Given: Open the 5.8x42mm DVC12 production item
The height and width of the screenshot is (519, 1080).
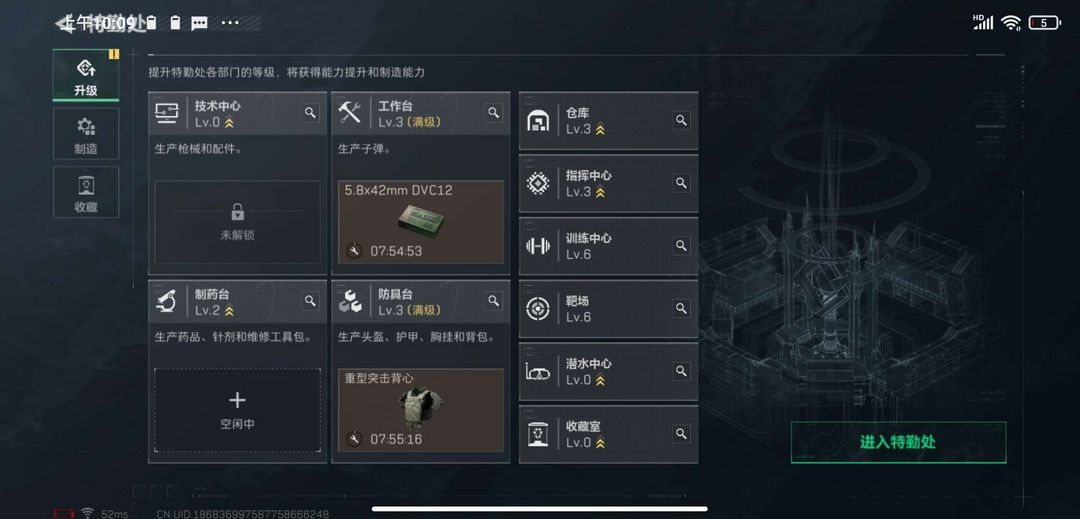Looking at the screenshot, I should 421,222.
